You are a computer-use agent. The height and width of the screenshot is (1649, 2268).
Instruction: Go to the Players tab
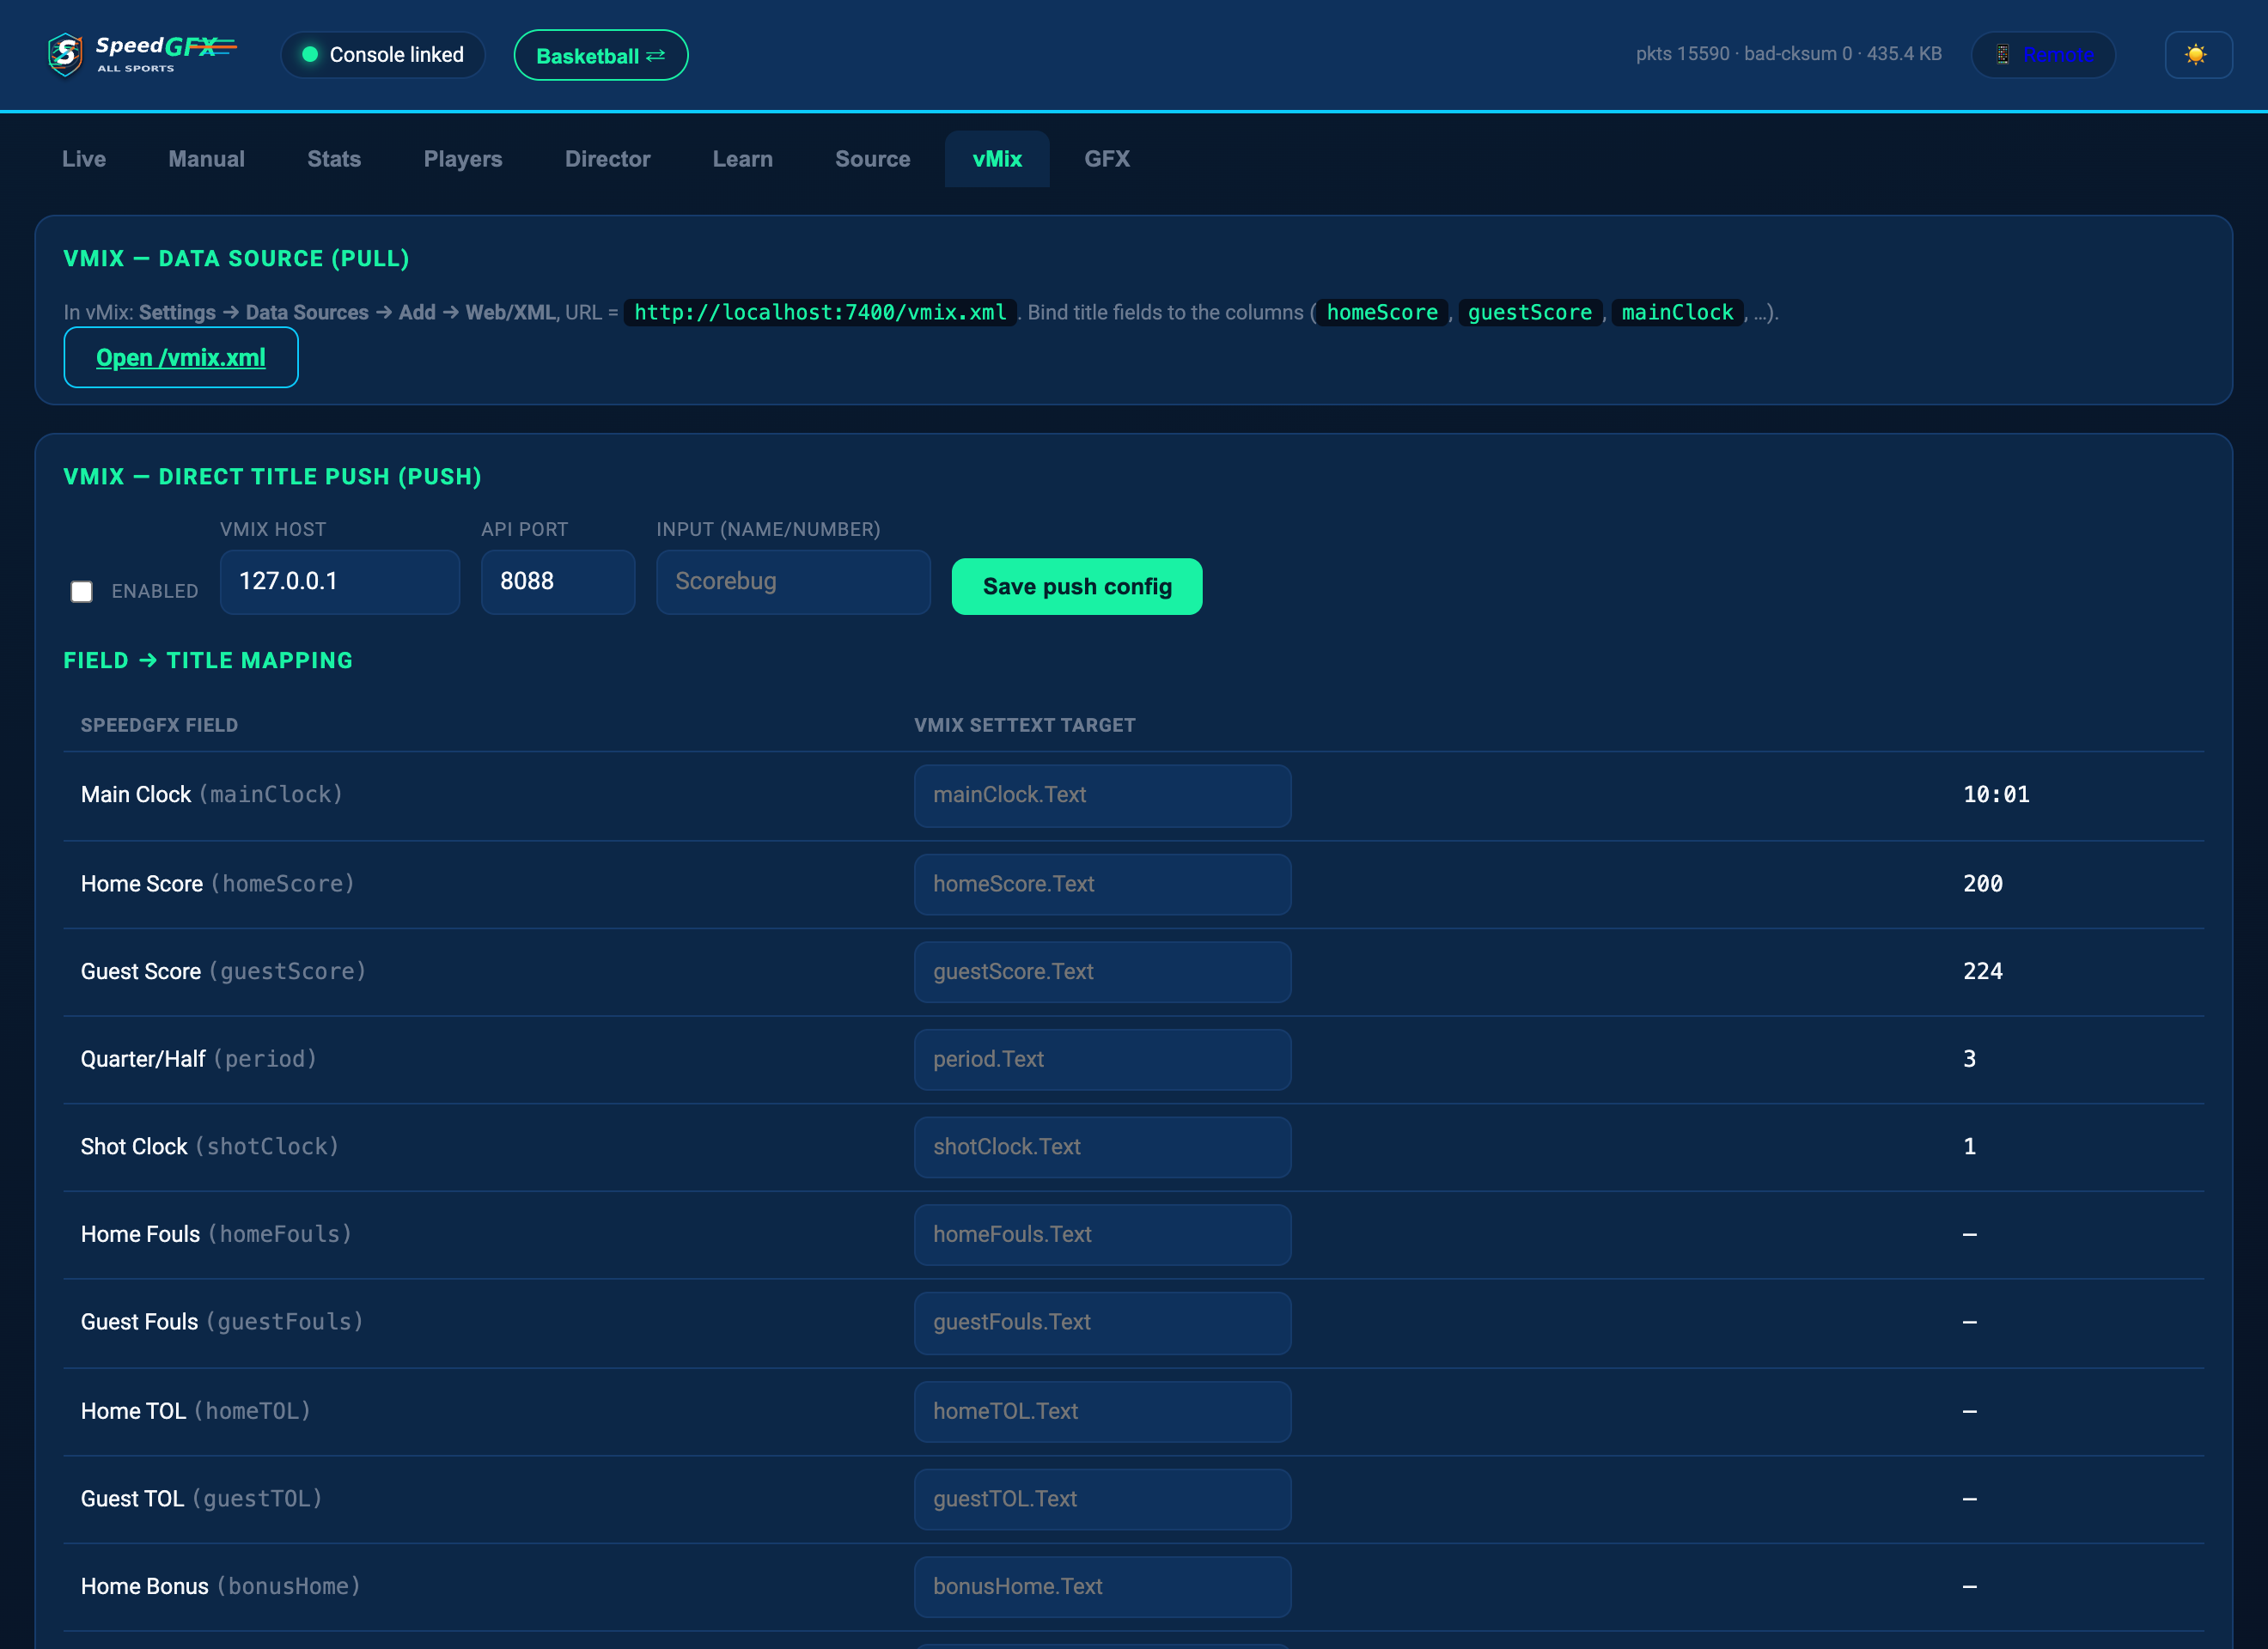pyautogui.click(x=463, y=159)
